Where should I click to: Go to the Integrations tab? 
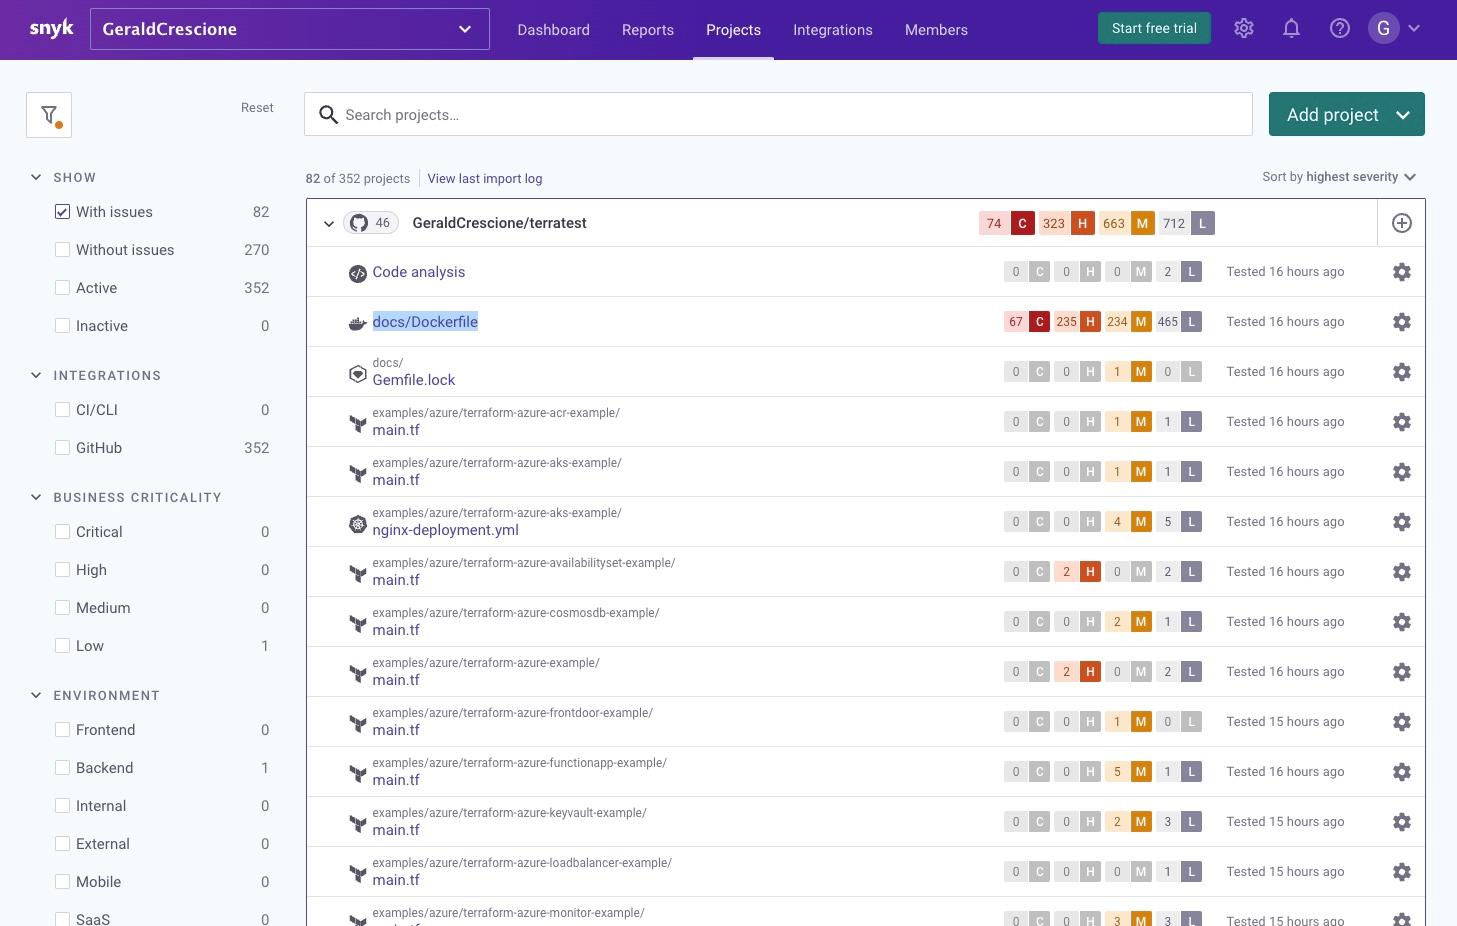833,30
